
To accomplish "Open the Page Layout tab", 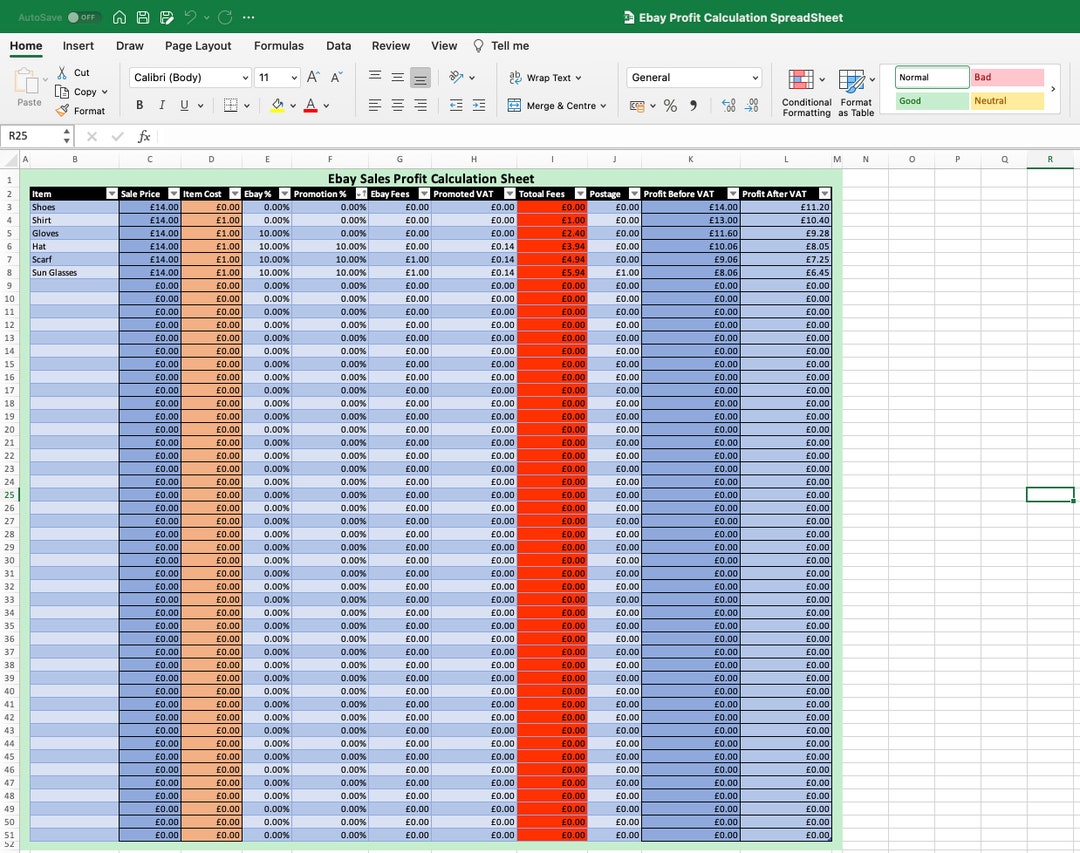I will (x=198, y=45).
